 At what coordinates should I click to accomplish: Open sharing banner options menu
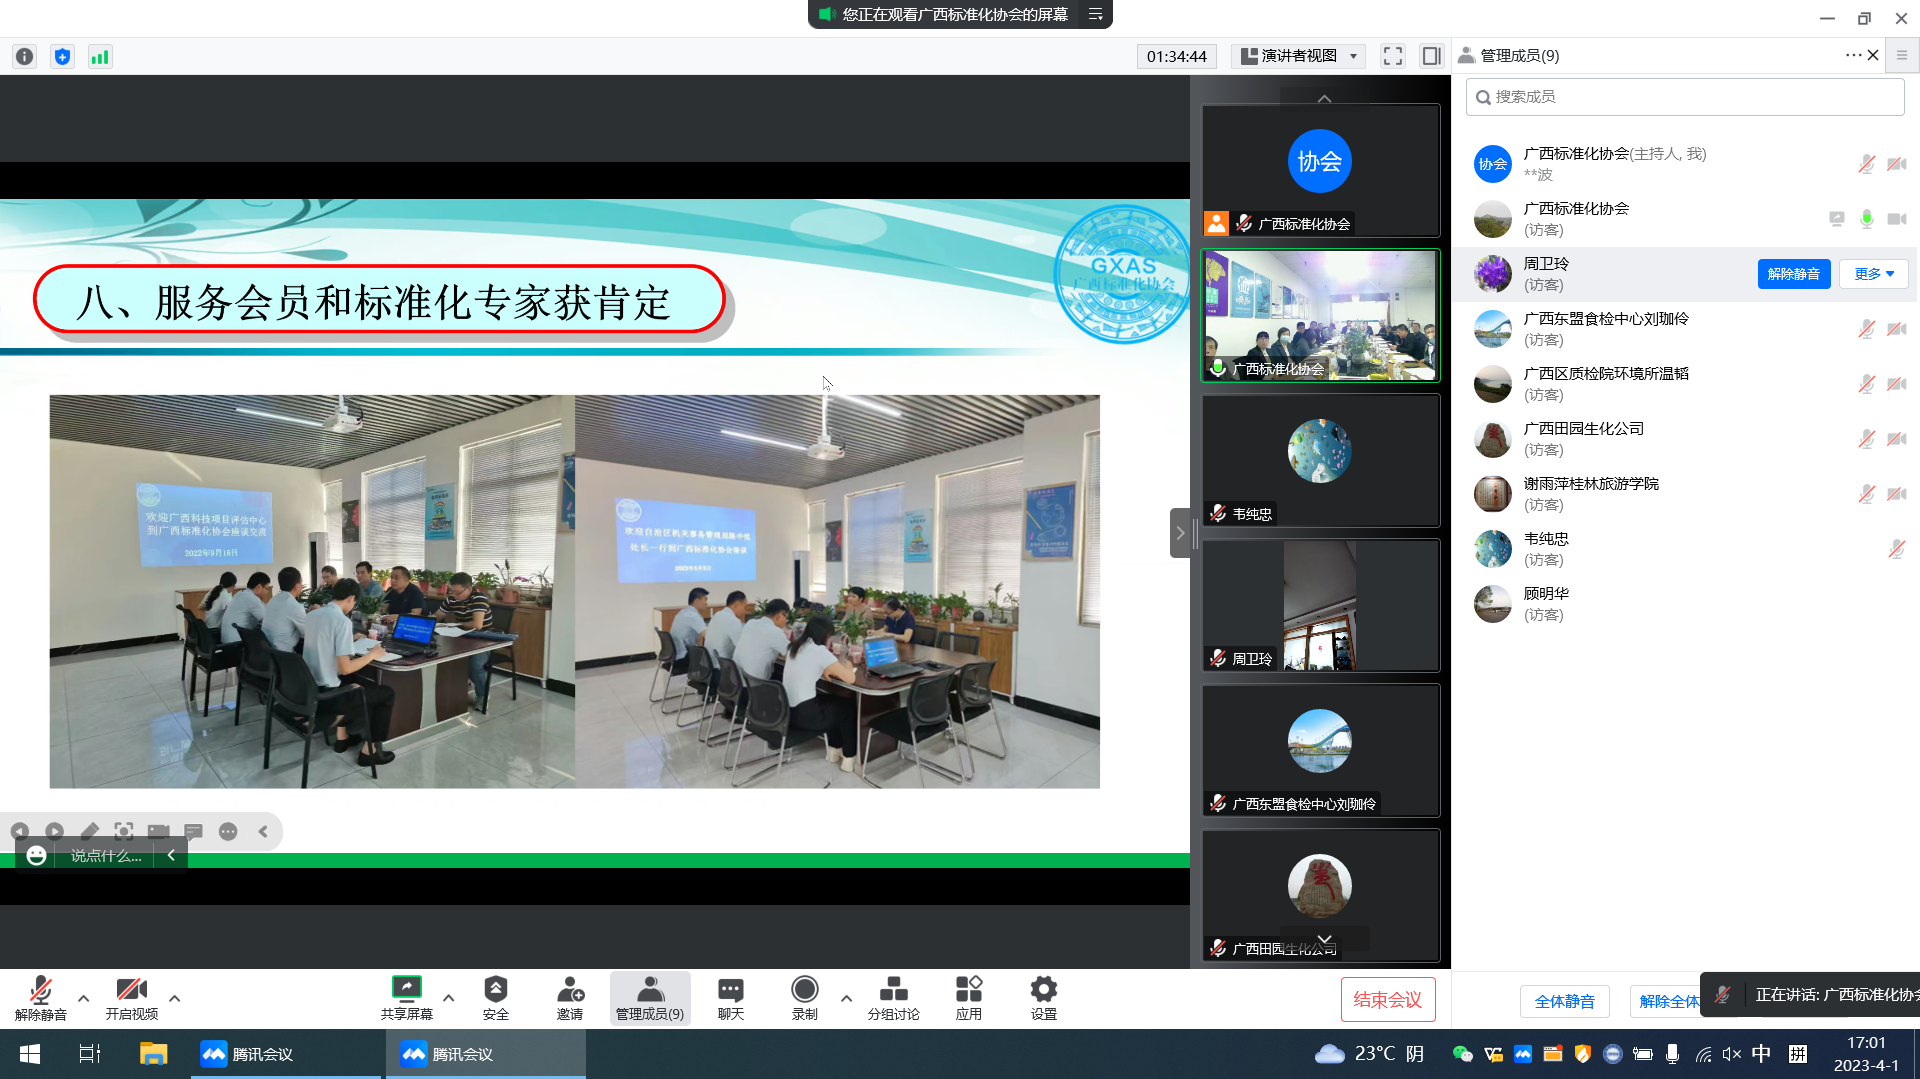[x=1096, y=14]
